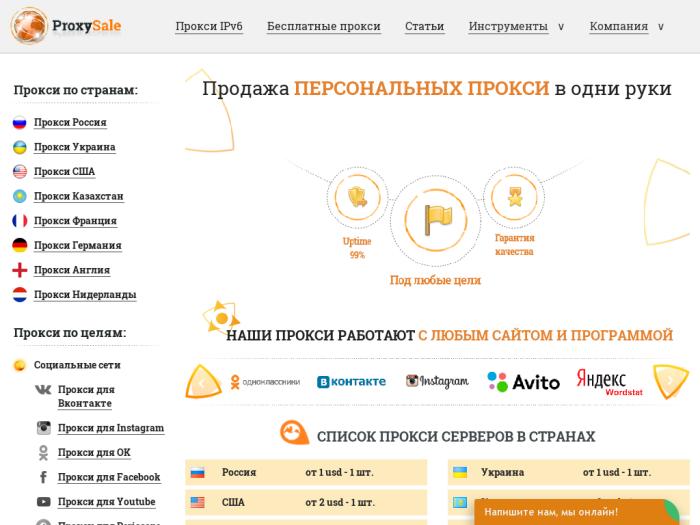The height and width of the screenshot is (525, 700).
Task: Open the Инструменты menu item
Action: pyautogui.click(x=508, y=26)
